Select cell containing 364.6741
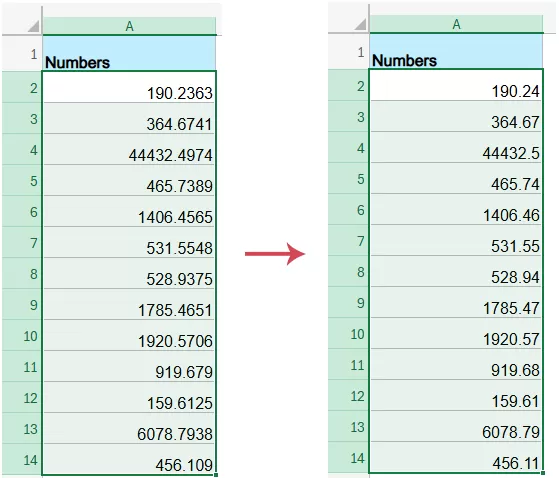 [x=129, y=118]
